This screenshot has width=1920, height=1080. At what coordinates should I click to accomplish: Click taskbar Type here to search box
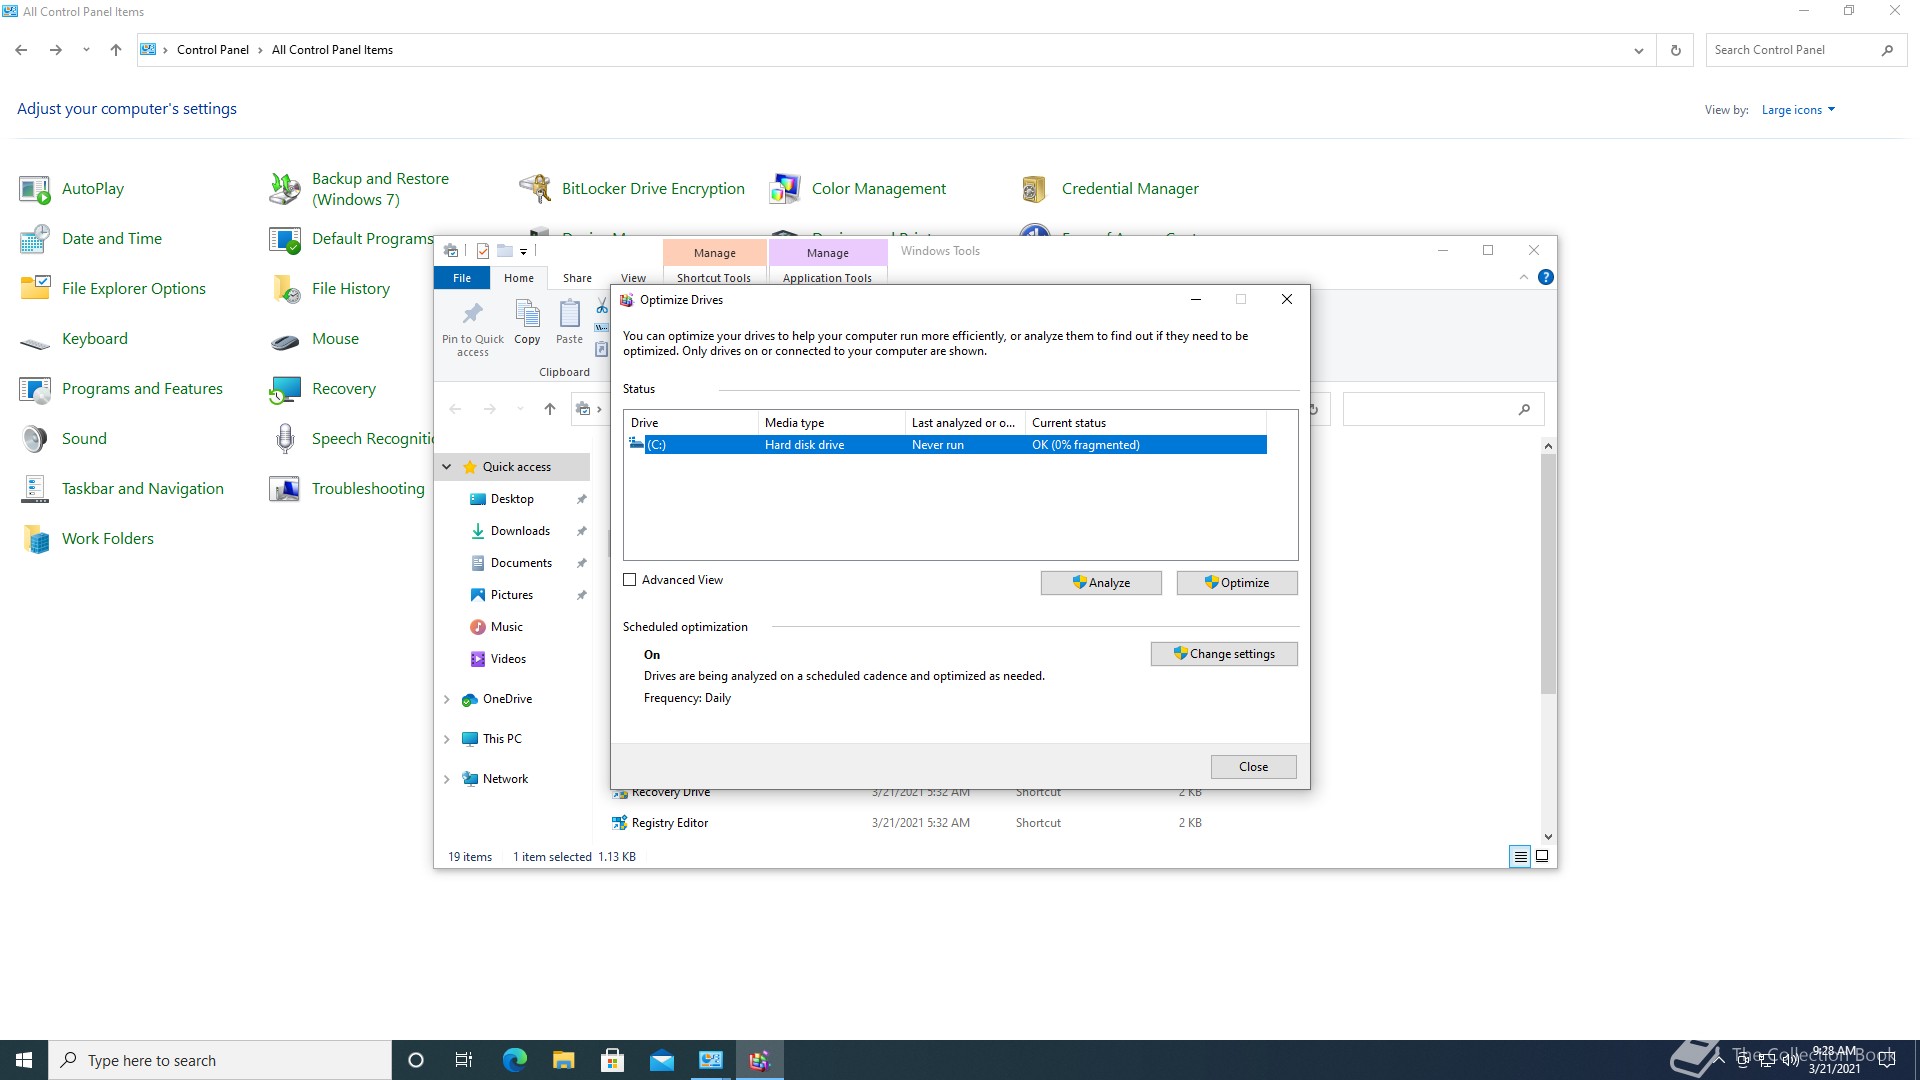220,1060
